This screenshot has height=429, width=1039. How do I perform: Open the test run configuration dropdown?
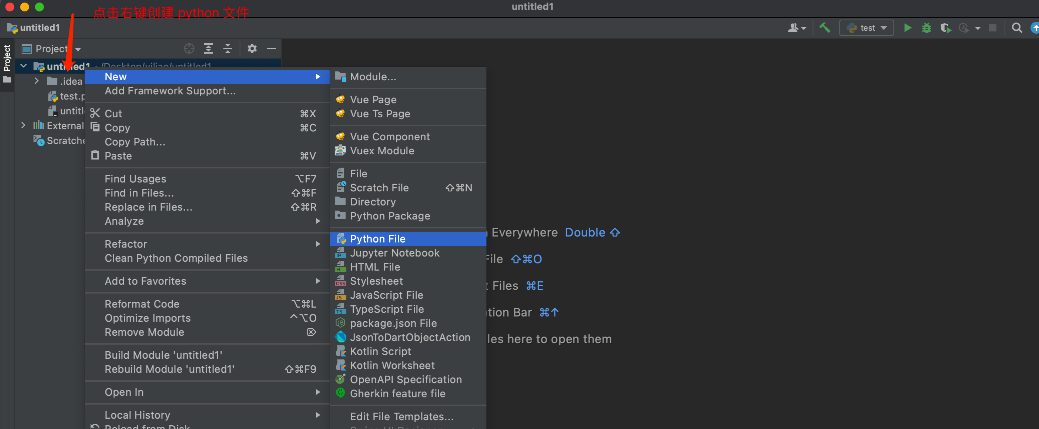866,28
